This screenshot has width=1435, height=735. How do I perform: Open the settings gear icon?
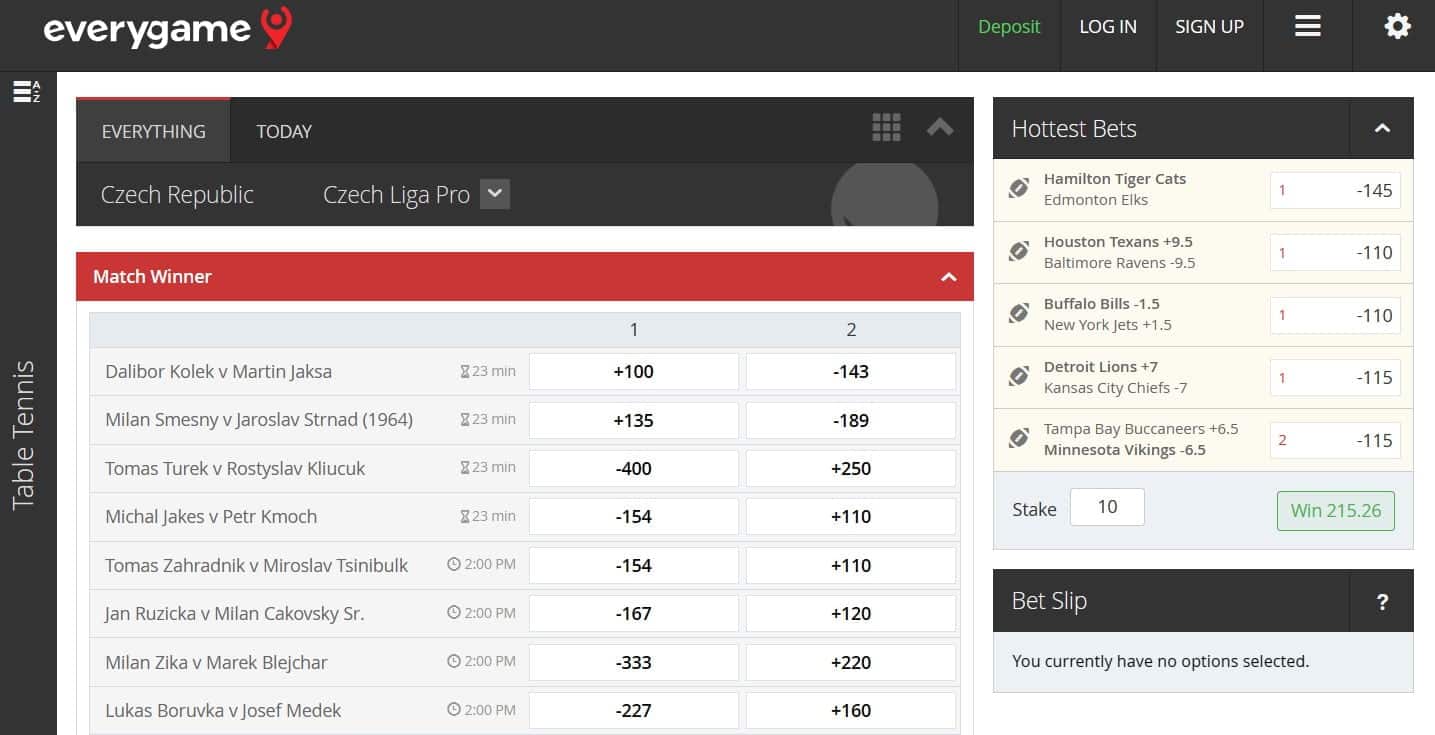pos(1397,26)
